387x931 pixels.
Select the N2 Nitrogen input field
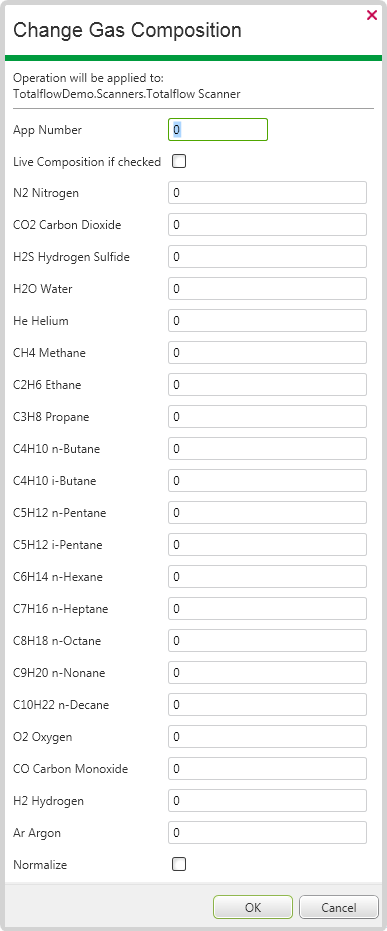[268, 192]
